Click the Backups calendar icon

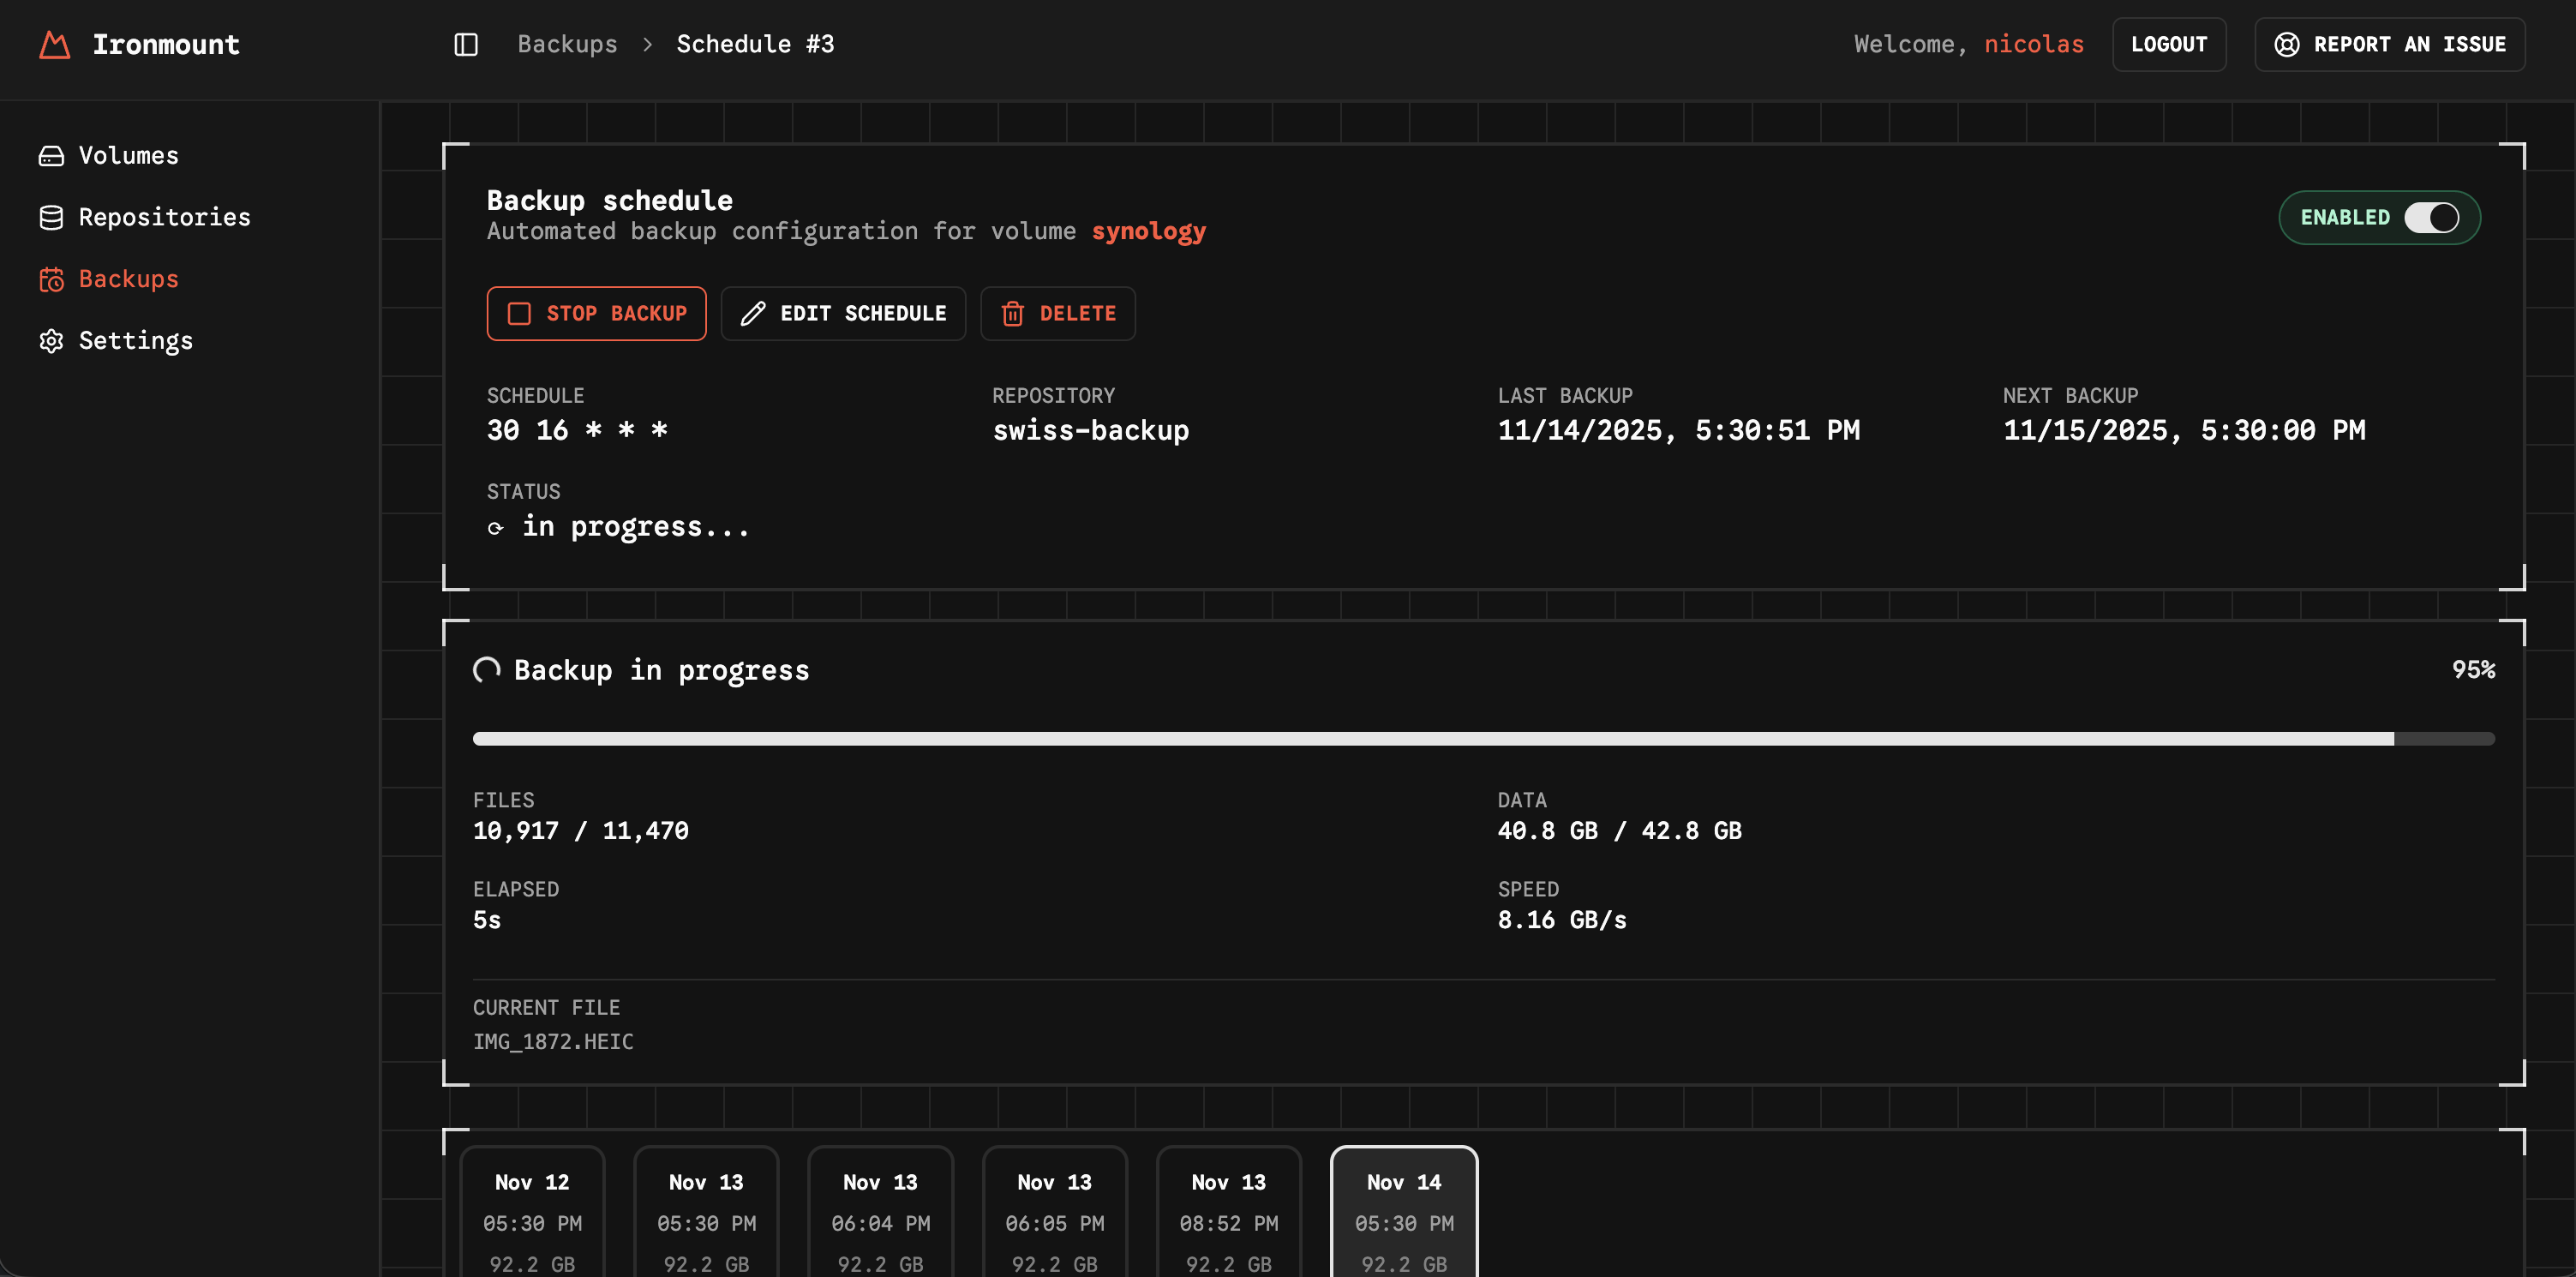click(x=51, y=279)
